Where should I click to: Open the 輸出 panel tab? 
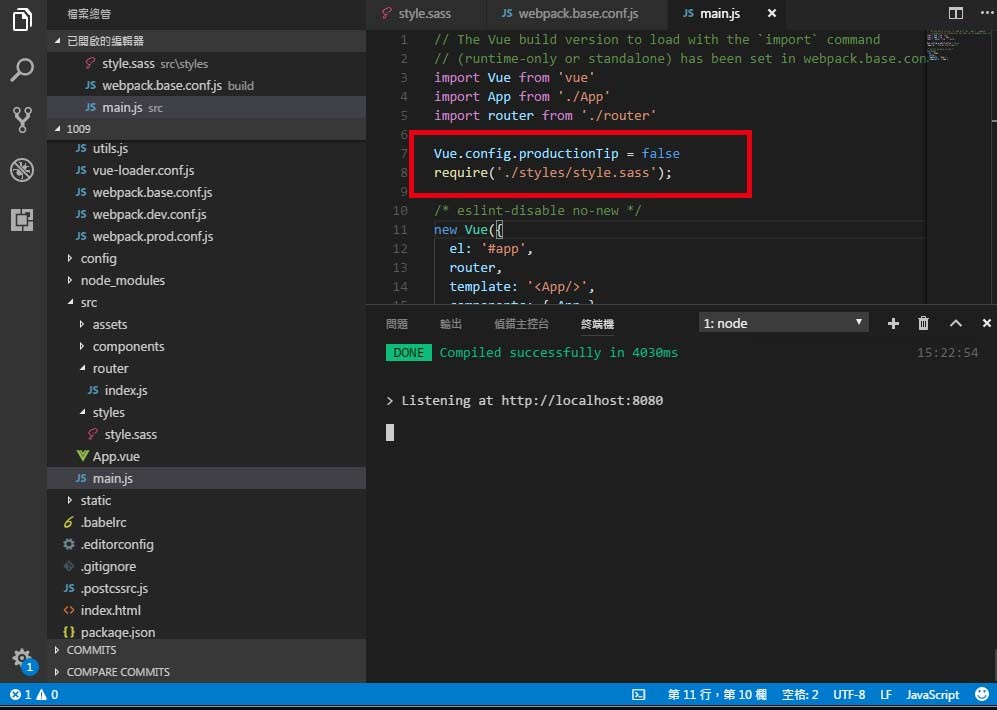[x=451, y=324]
